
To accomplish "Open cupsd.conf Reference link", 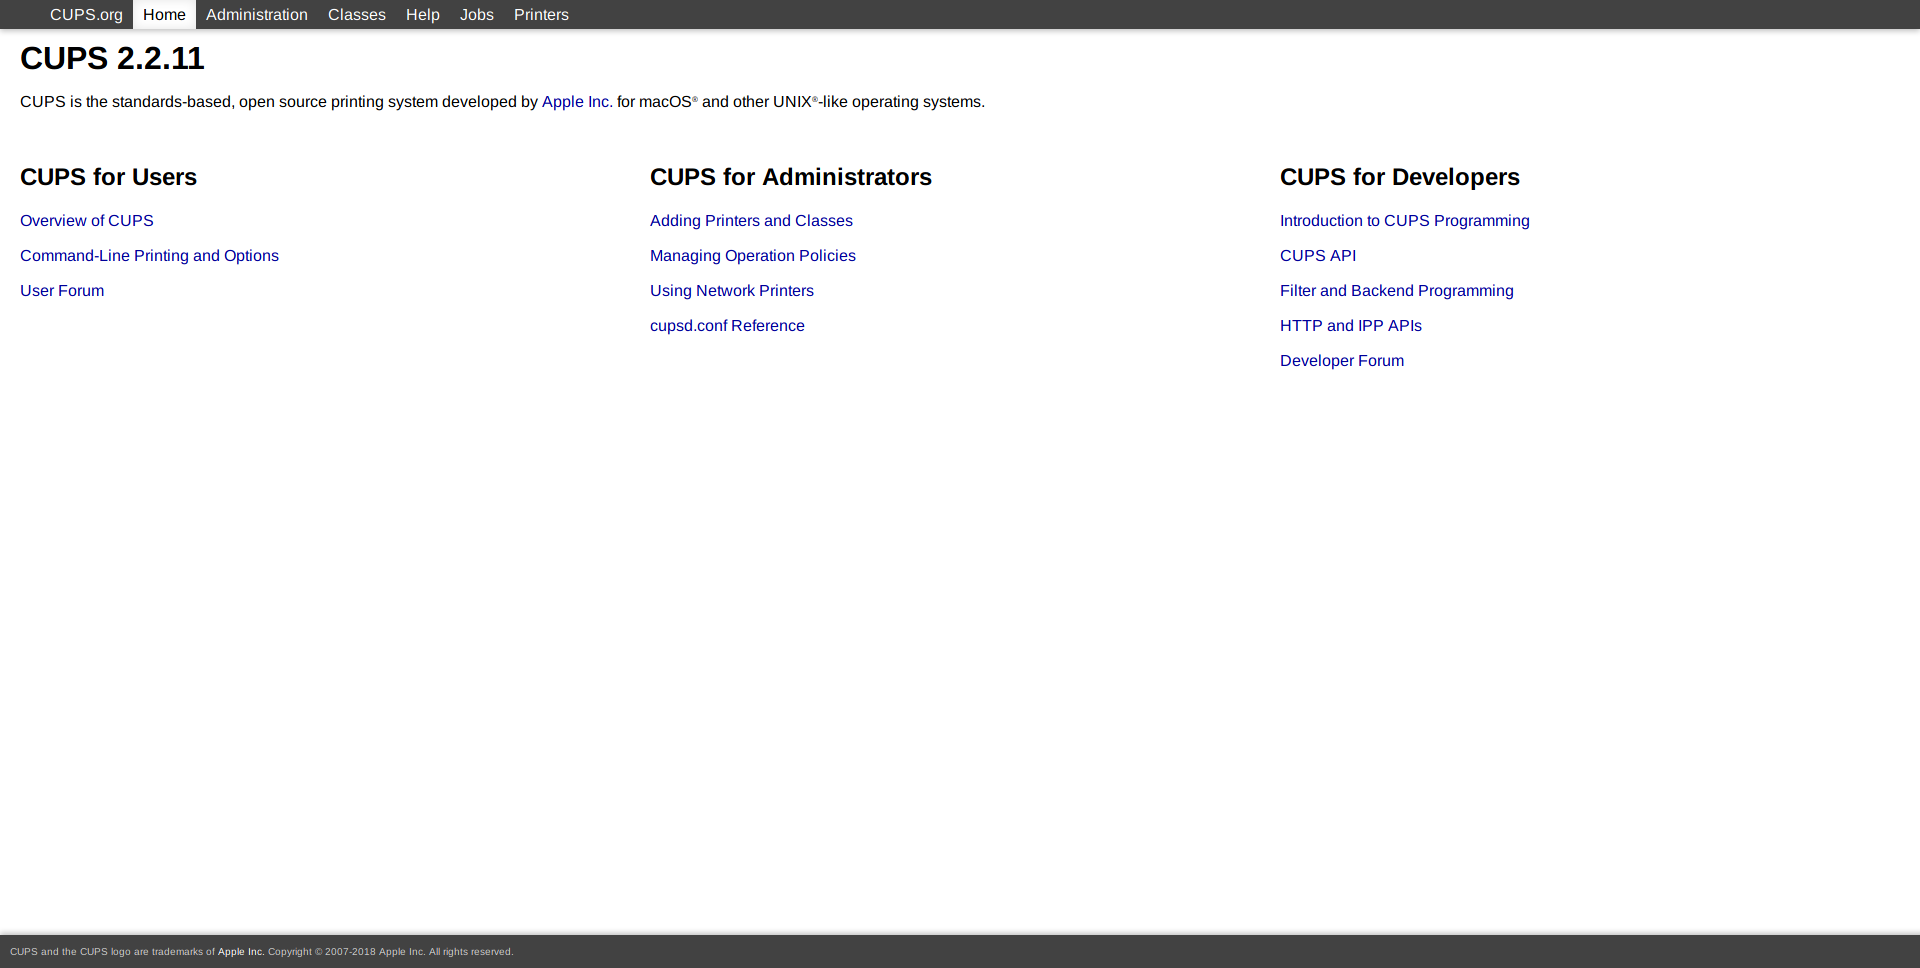I will tap(727, 326).
